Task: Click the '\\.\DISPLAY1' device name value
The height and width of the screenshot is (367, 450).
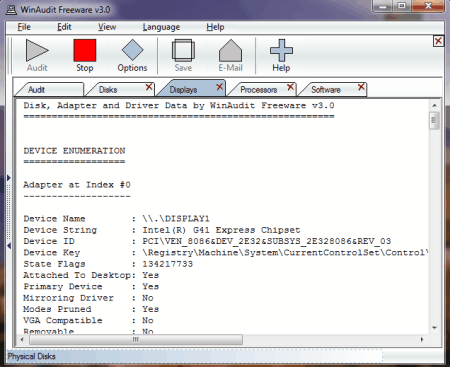Action: [x=176, y=219]
